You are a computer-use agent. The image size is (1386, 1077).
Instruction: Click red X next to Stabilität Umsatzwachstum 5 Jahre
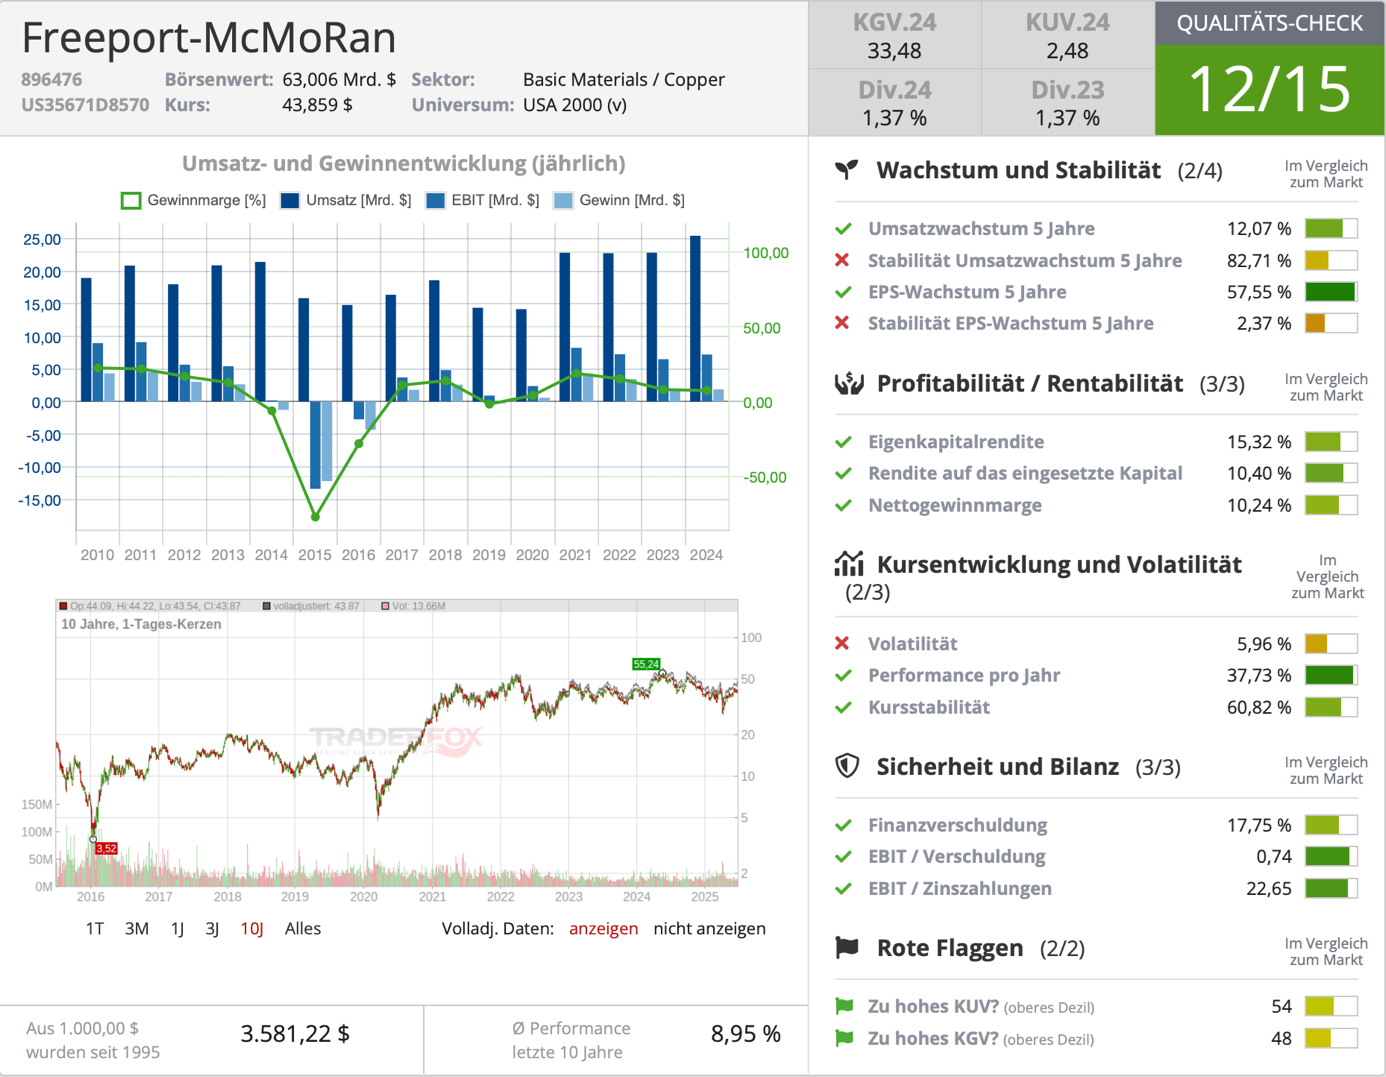point(842,260)
